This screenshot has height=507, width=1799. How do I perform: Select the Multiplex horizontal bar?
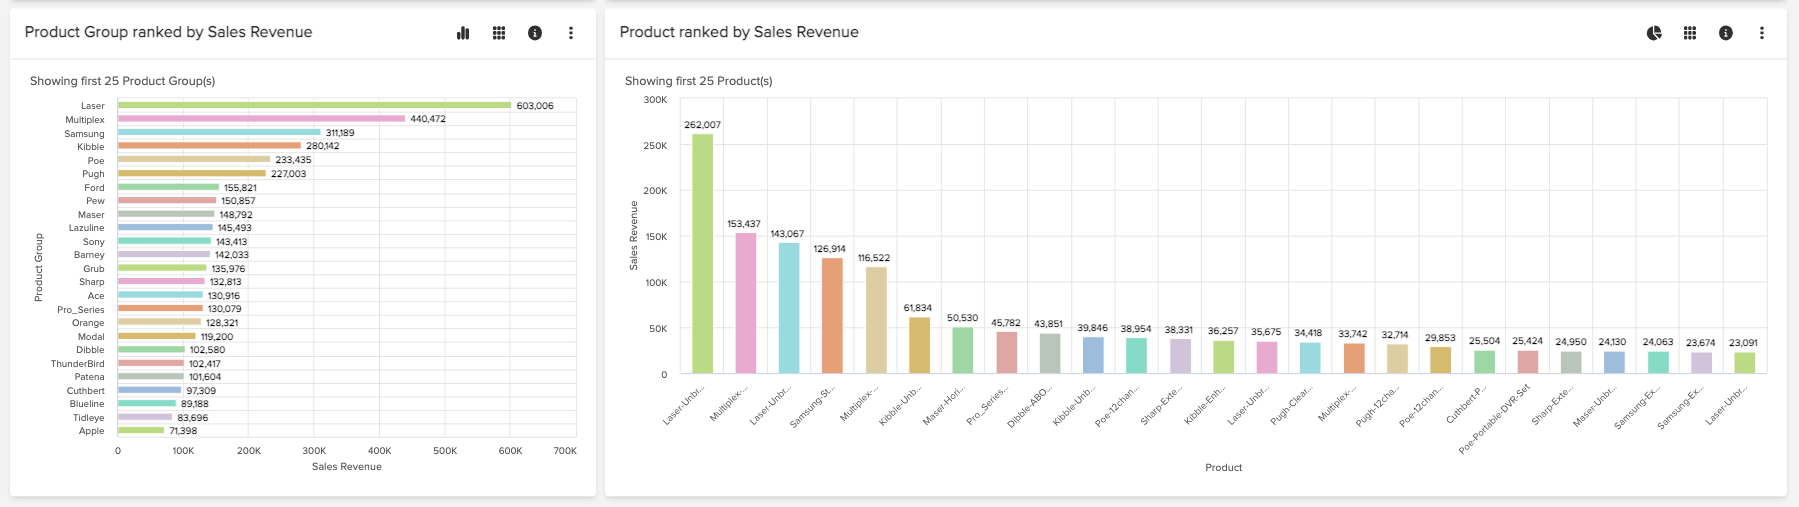[261, 119]
